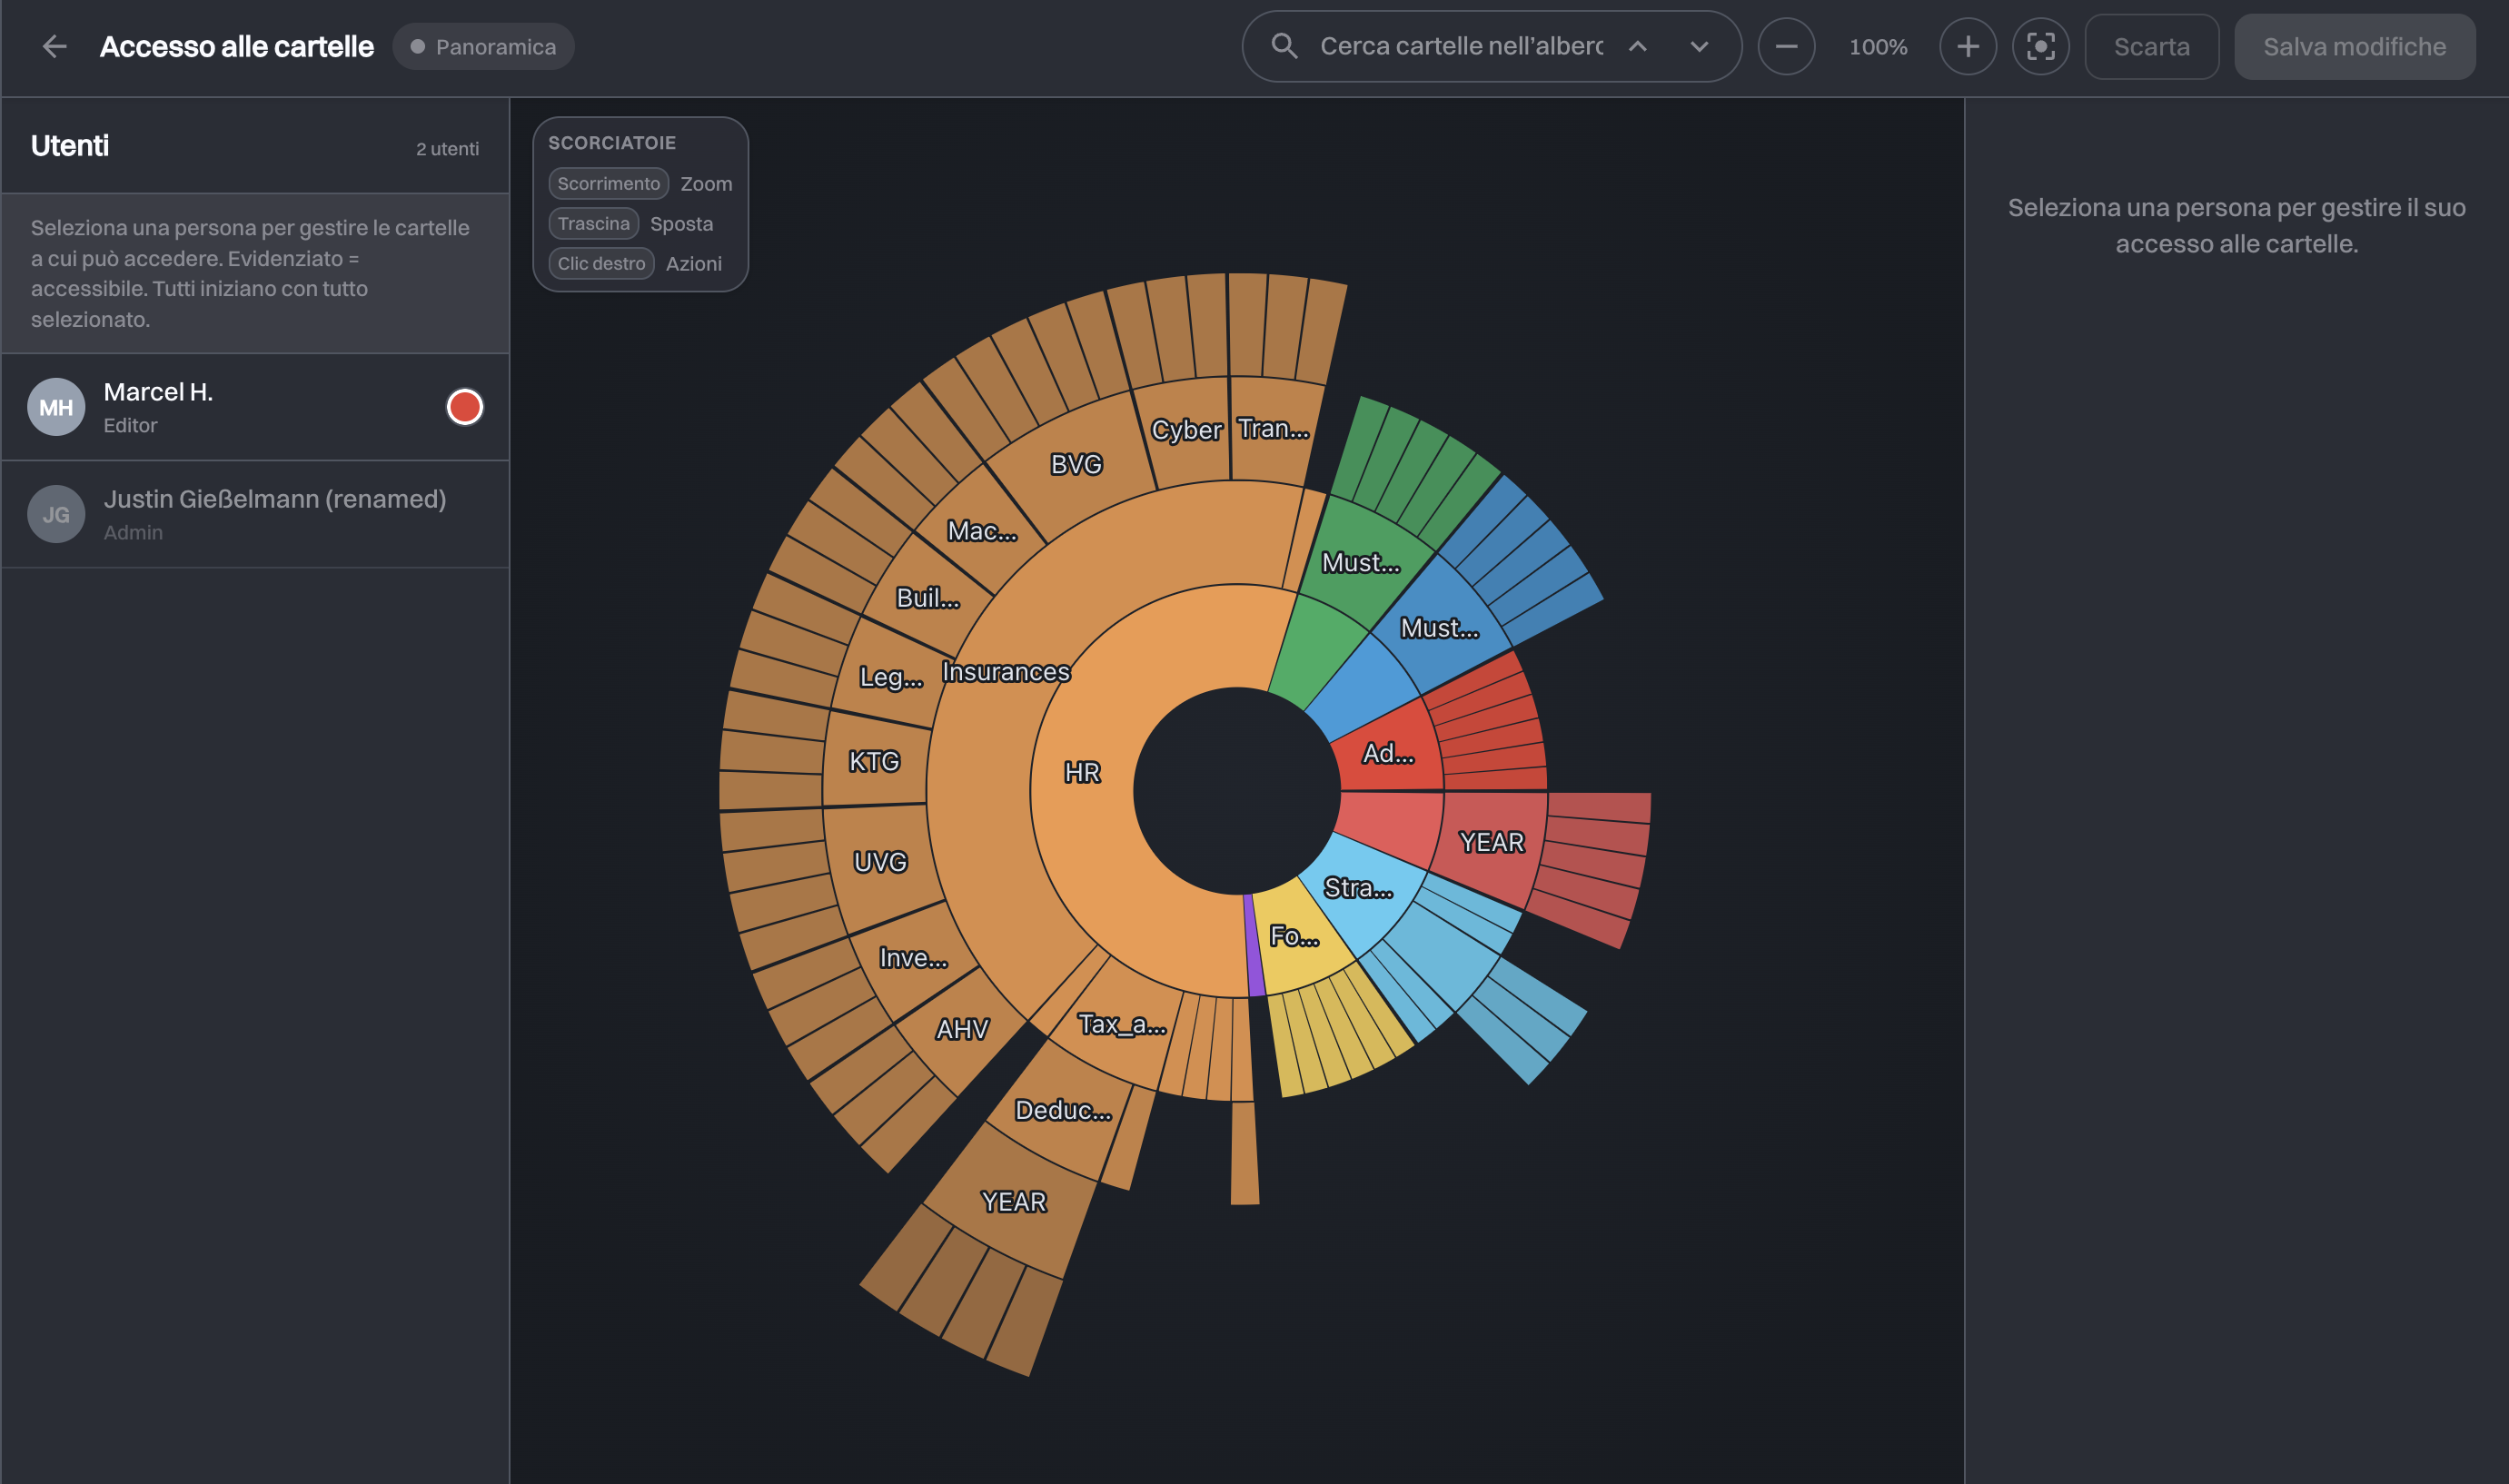
Task: Click the search magnifier icon
Action: pos(1284,46)
